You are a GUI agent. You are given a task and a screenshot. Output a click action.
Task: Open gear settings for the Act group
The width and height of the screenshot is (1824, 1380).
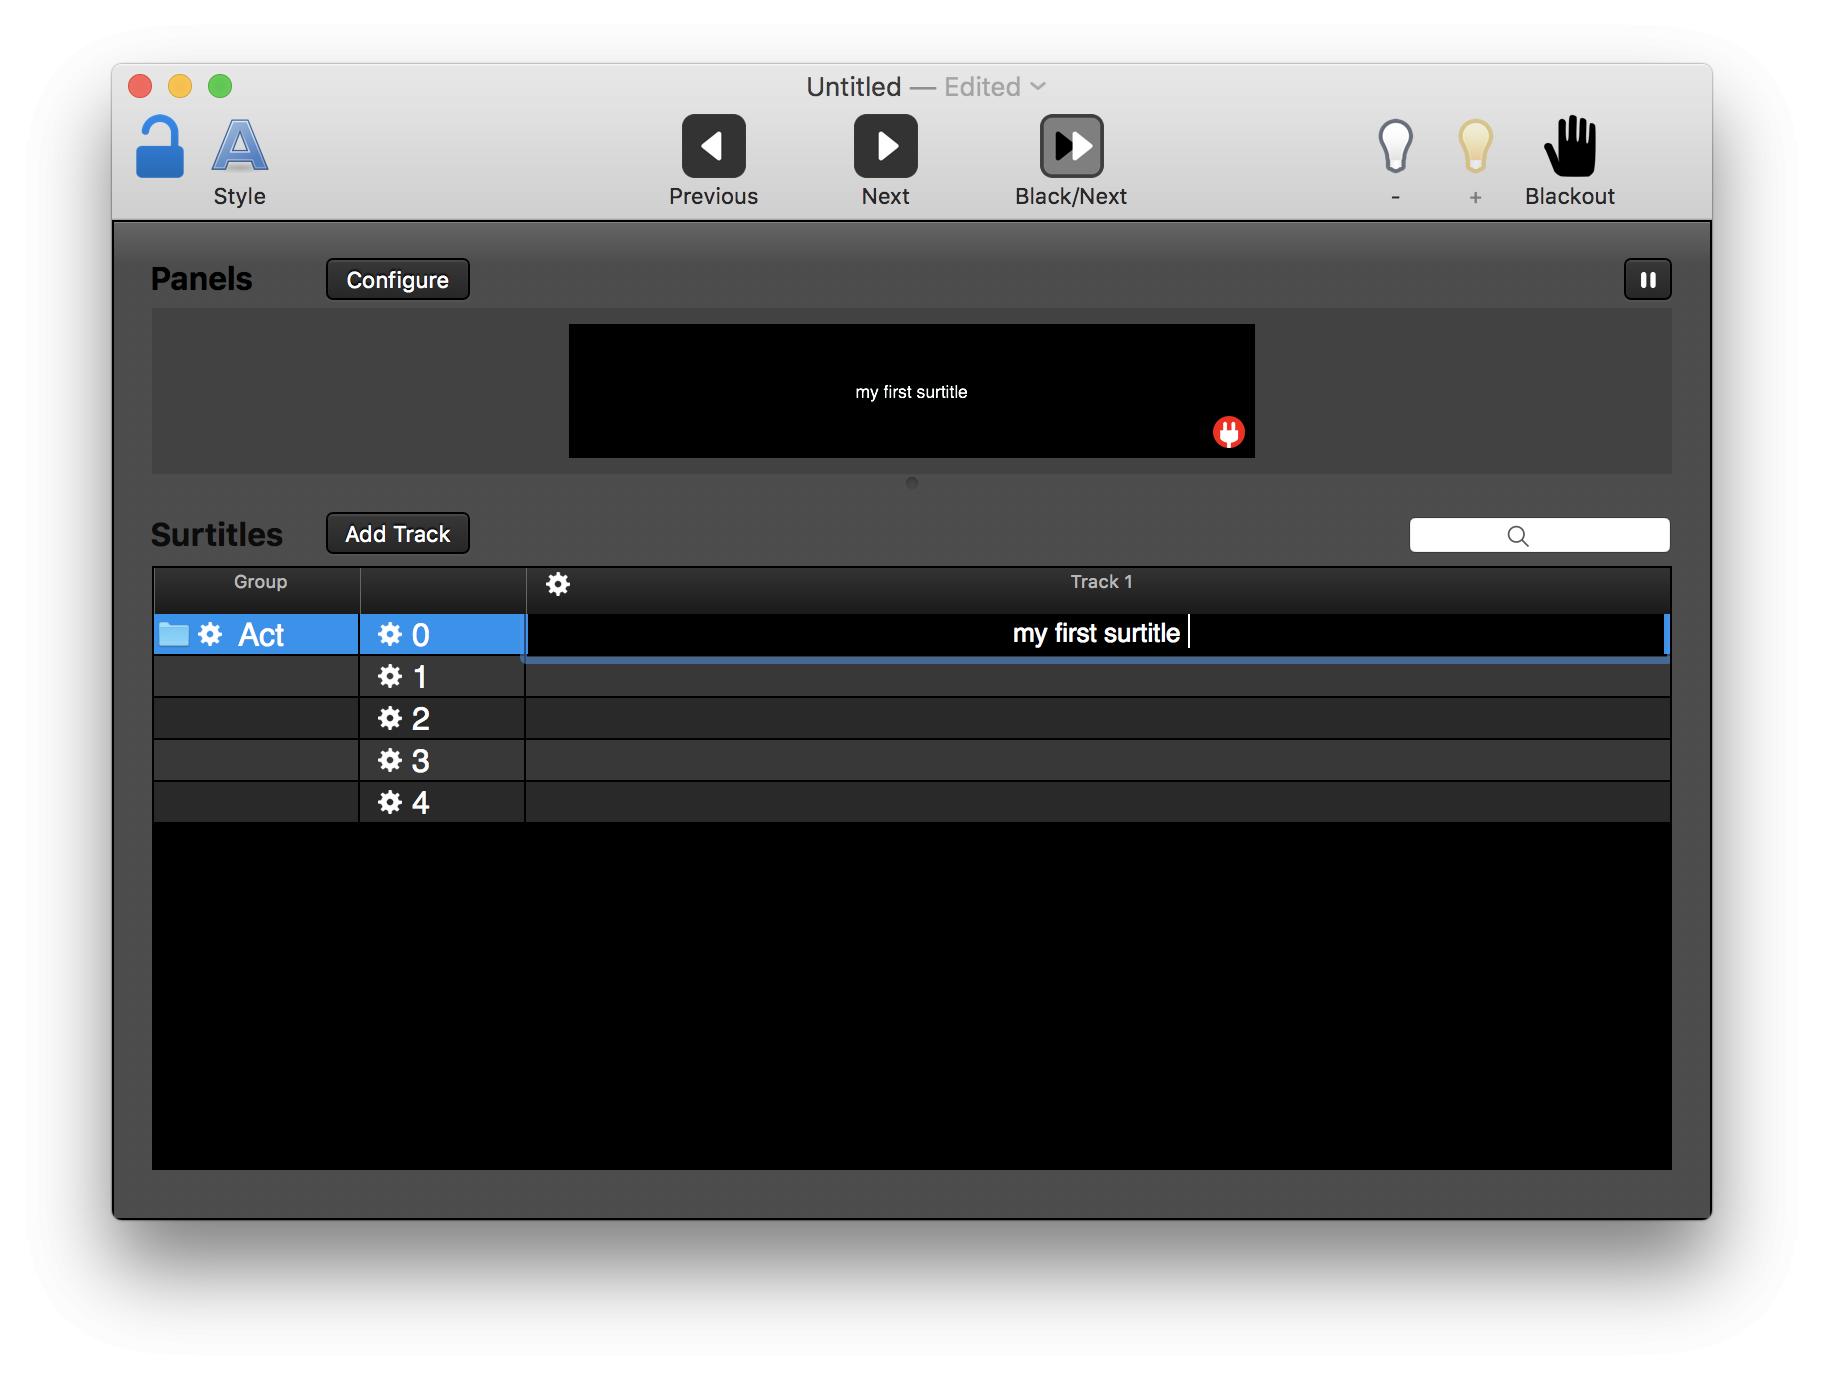coord(210,634)
